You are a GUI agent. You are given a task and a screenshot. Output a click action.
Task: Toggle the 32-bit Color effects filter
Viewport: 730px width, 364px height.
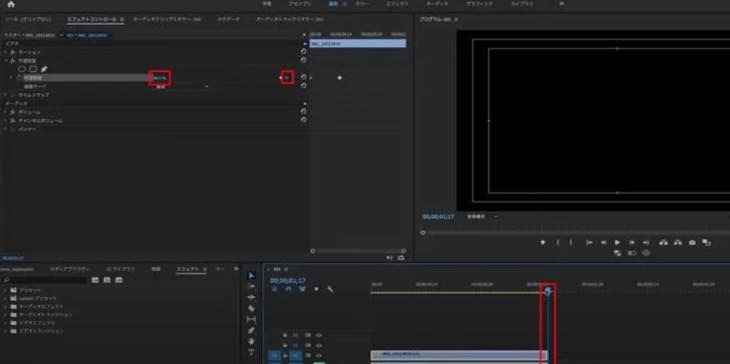pyautogui.click(x=107, y=280)
